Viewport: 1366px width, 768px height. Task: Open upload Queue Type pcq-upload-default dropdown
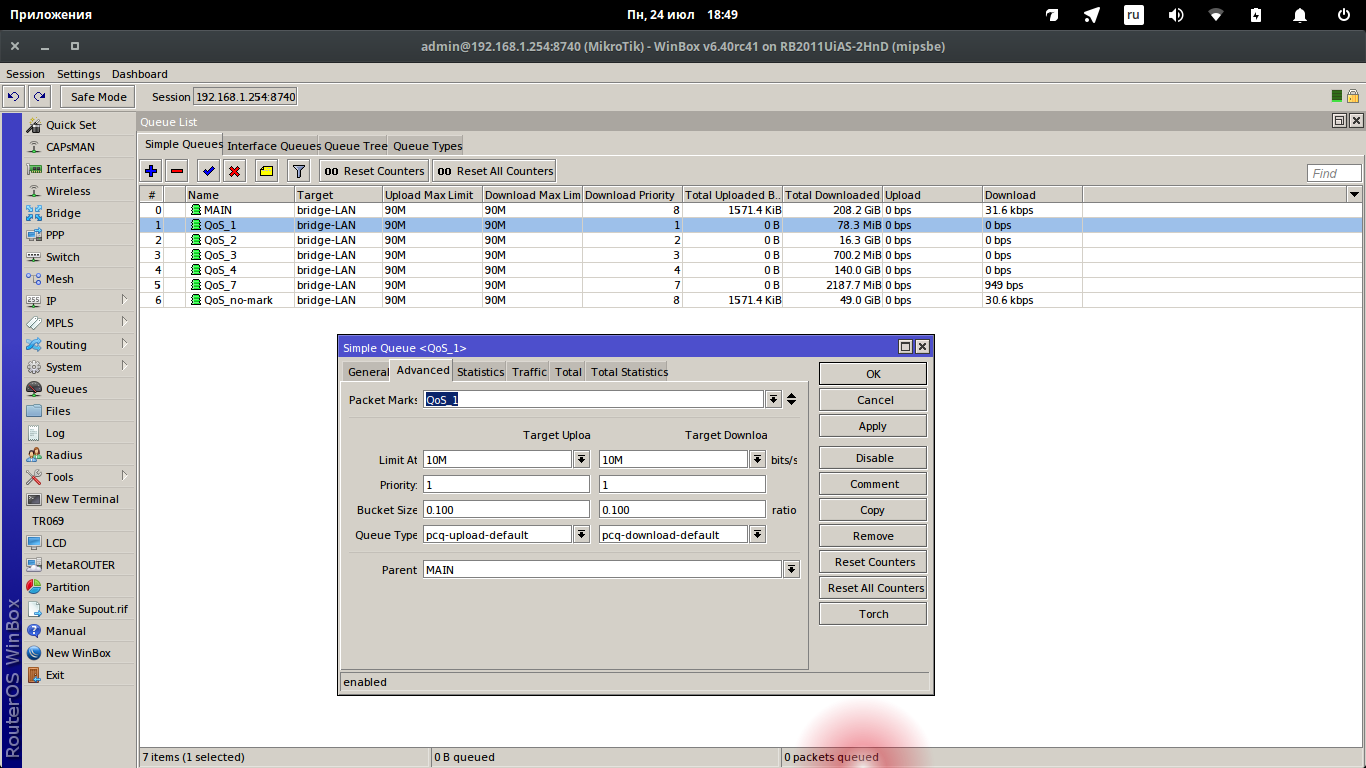point(581,535)
